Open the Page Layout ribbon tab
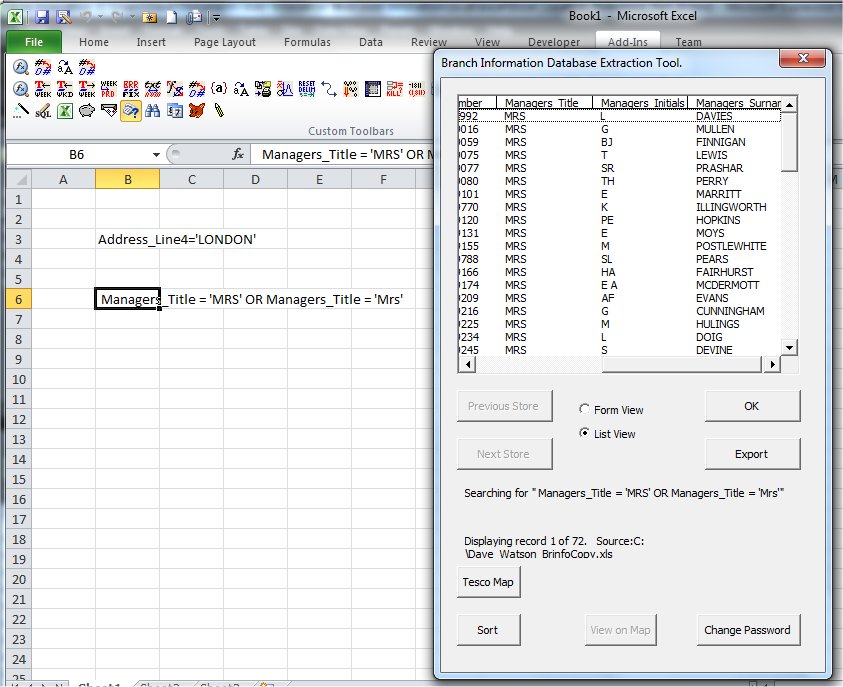This screenshot has height=687, width=843. (x=225, y=42)
